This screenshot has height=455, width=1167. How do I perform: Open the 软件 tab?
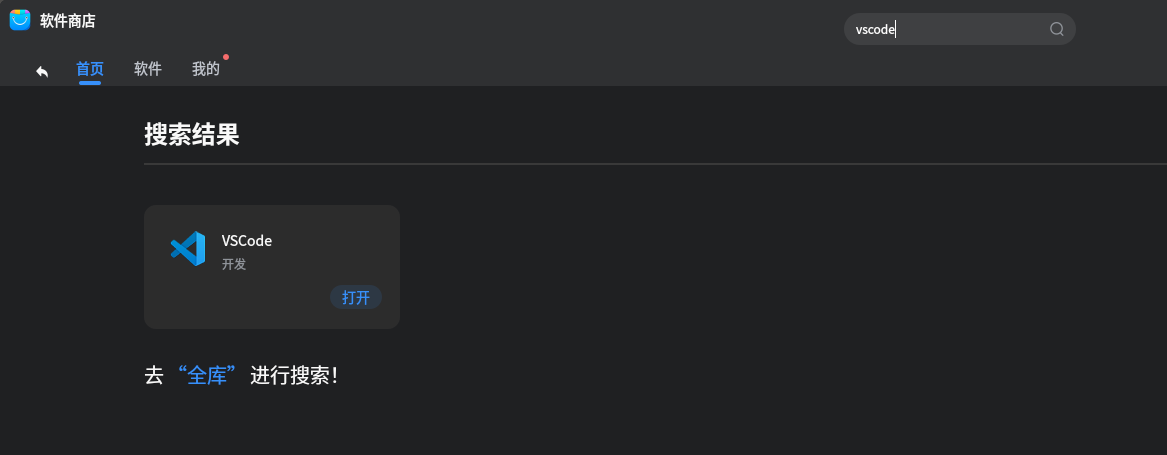click(147, 69)
